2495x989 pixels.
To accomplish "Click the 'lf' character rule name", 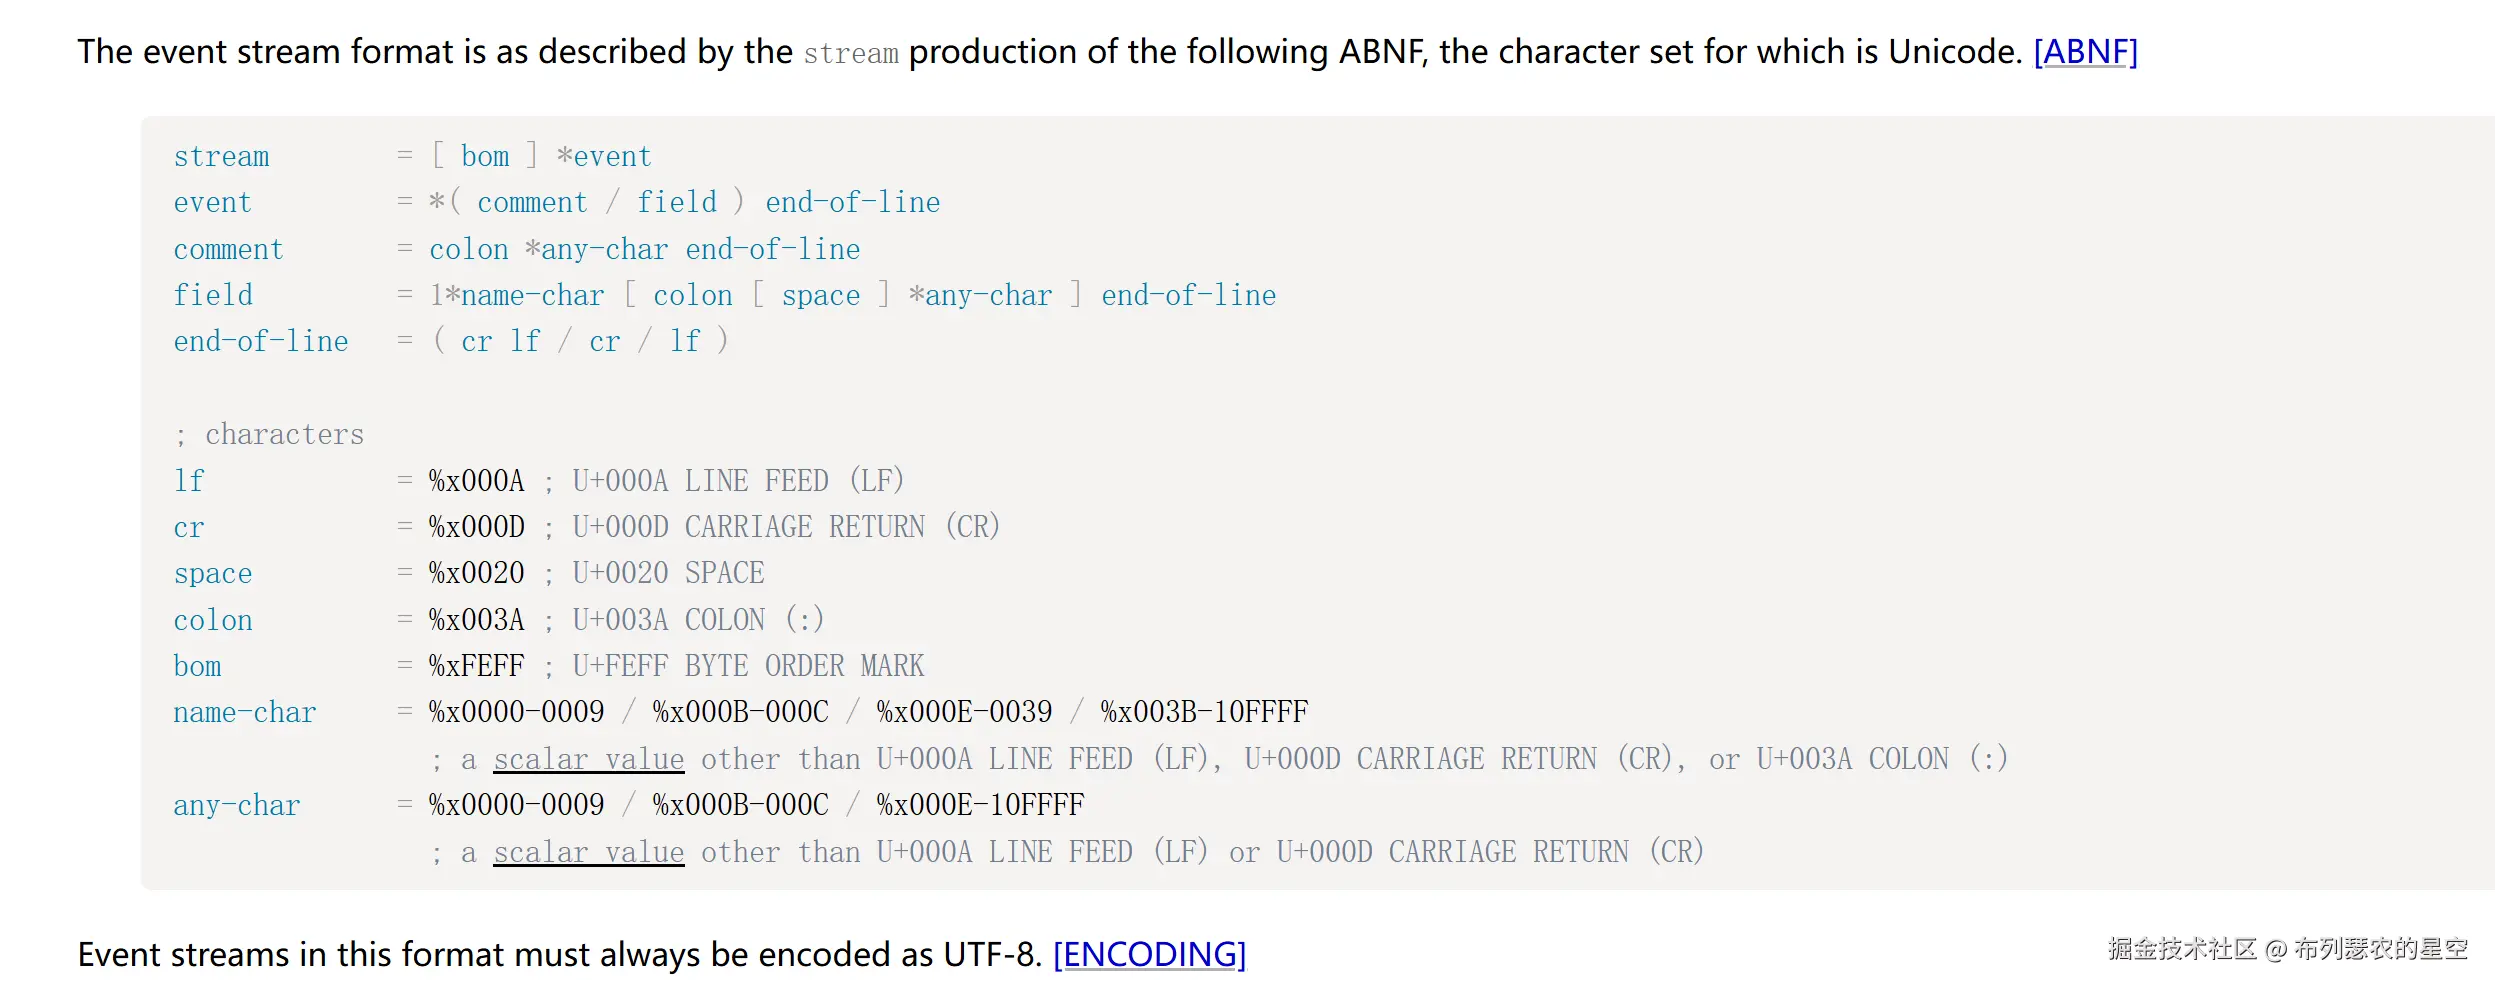I will pyautogui.click(x=189, y=481).
